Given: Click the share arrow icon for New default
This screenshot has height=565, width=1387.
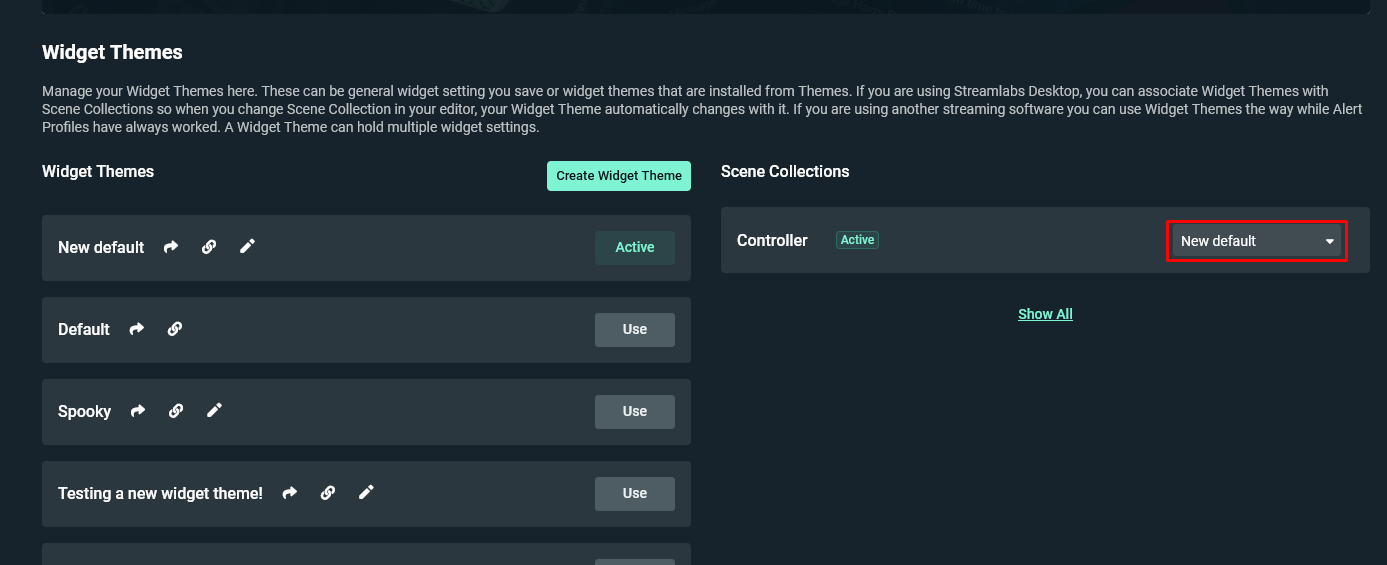Looking at the screenshot, I should [171, 247].
